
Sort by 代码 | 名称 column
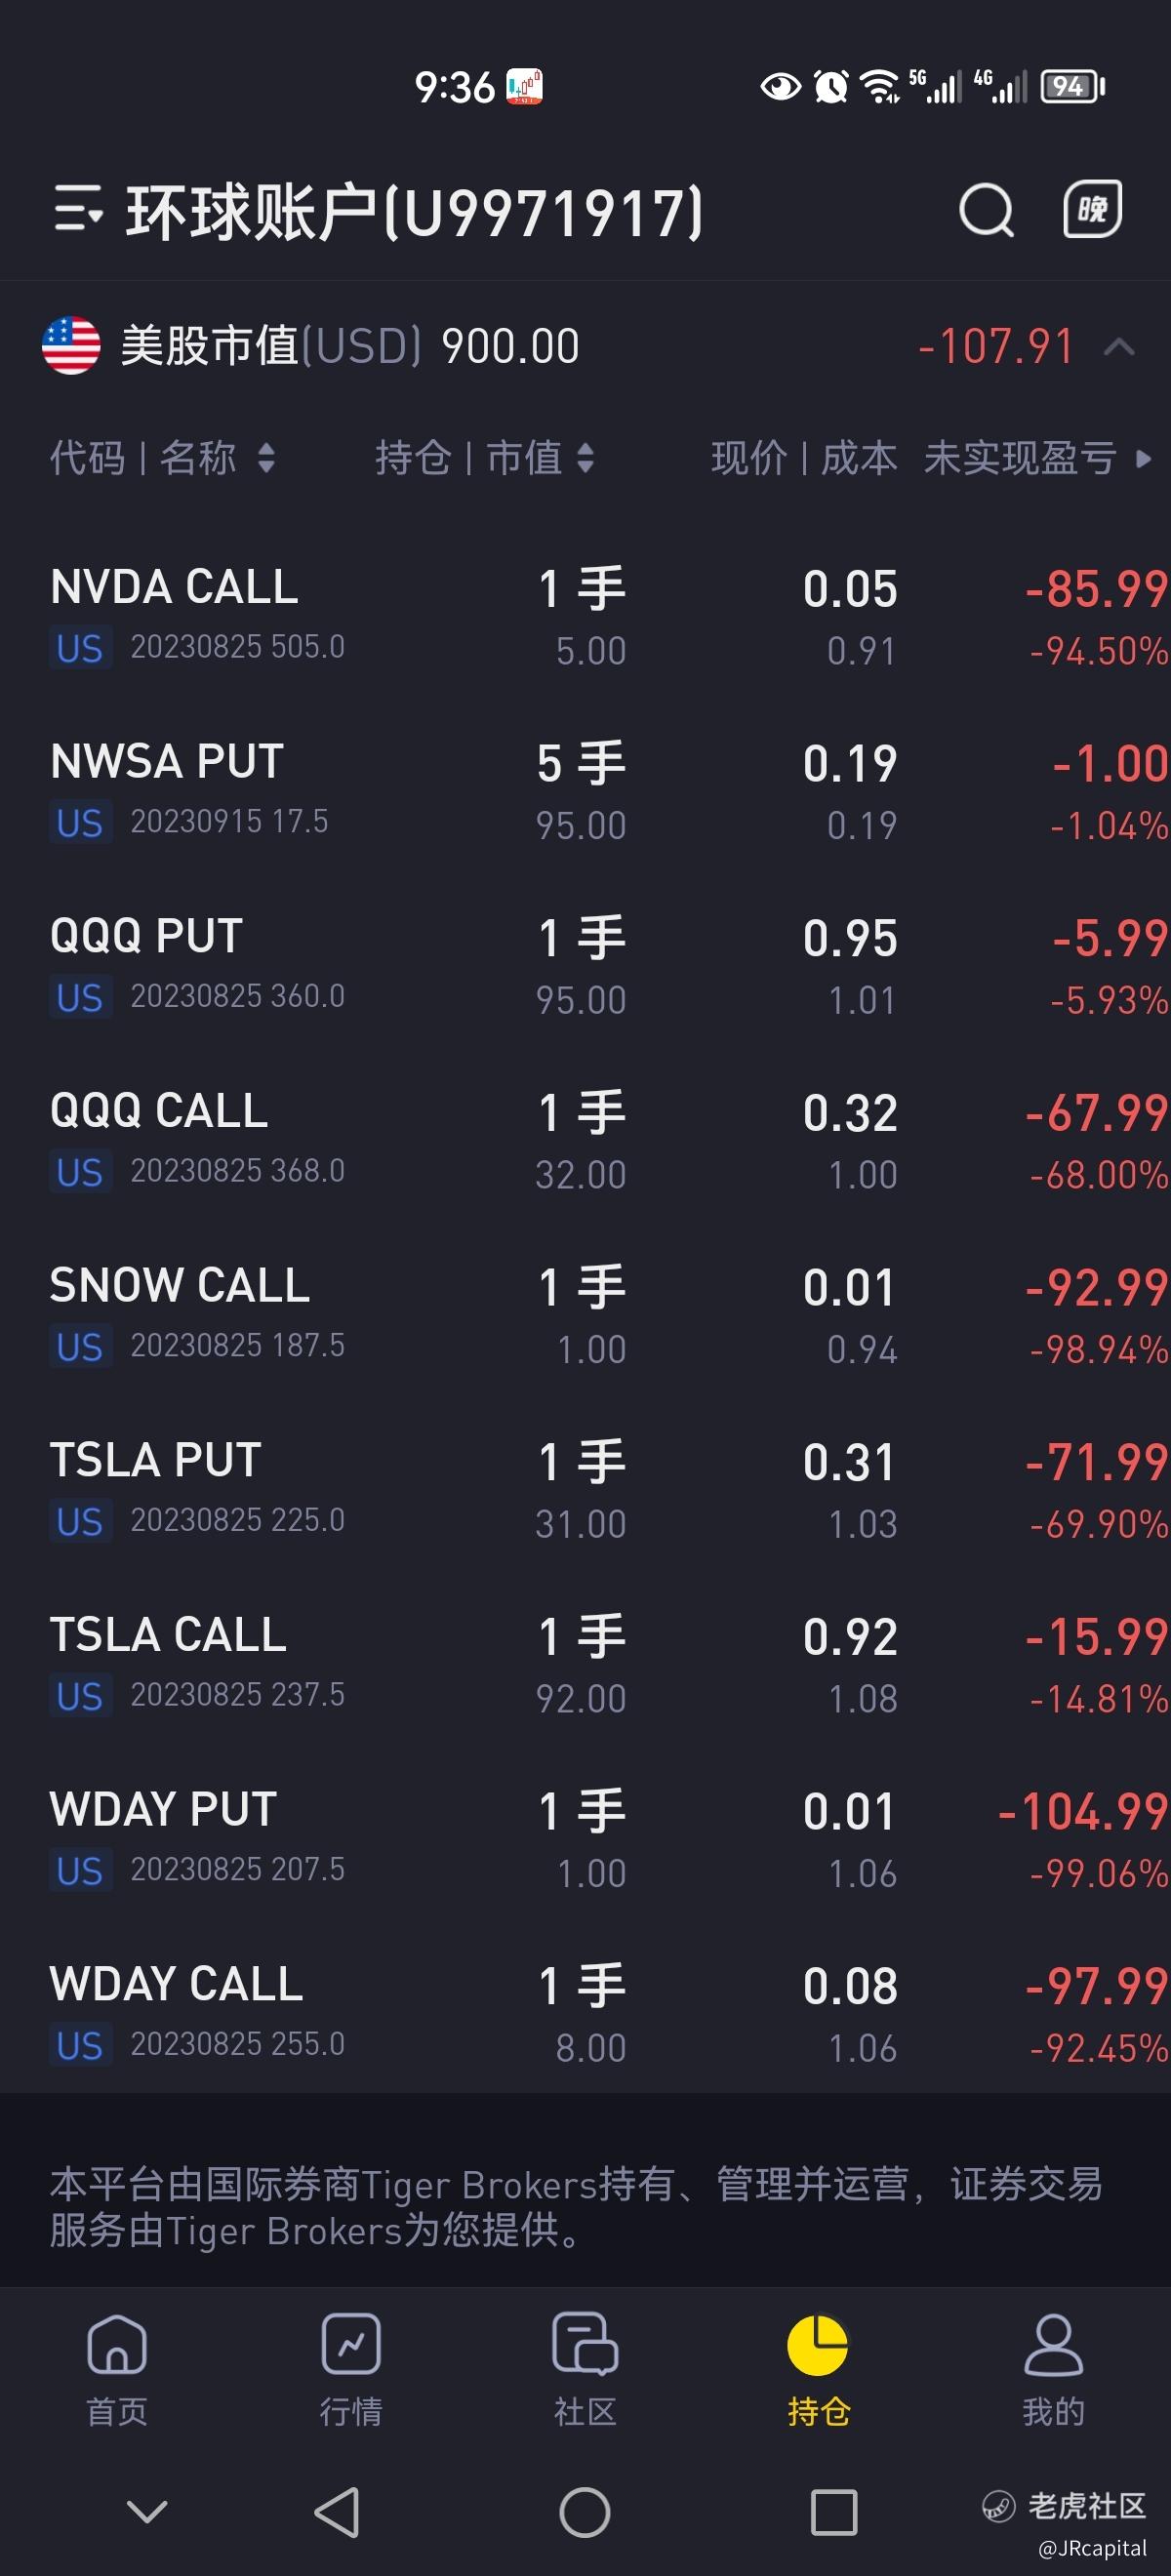162,458
